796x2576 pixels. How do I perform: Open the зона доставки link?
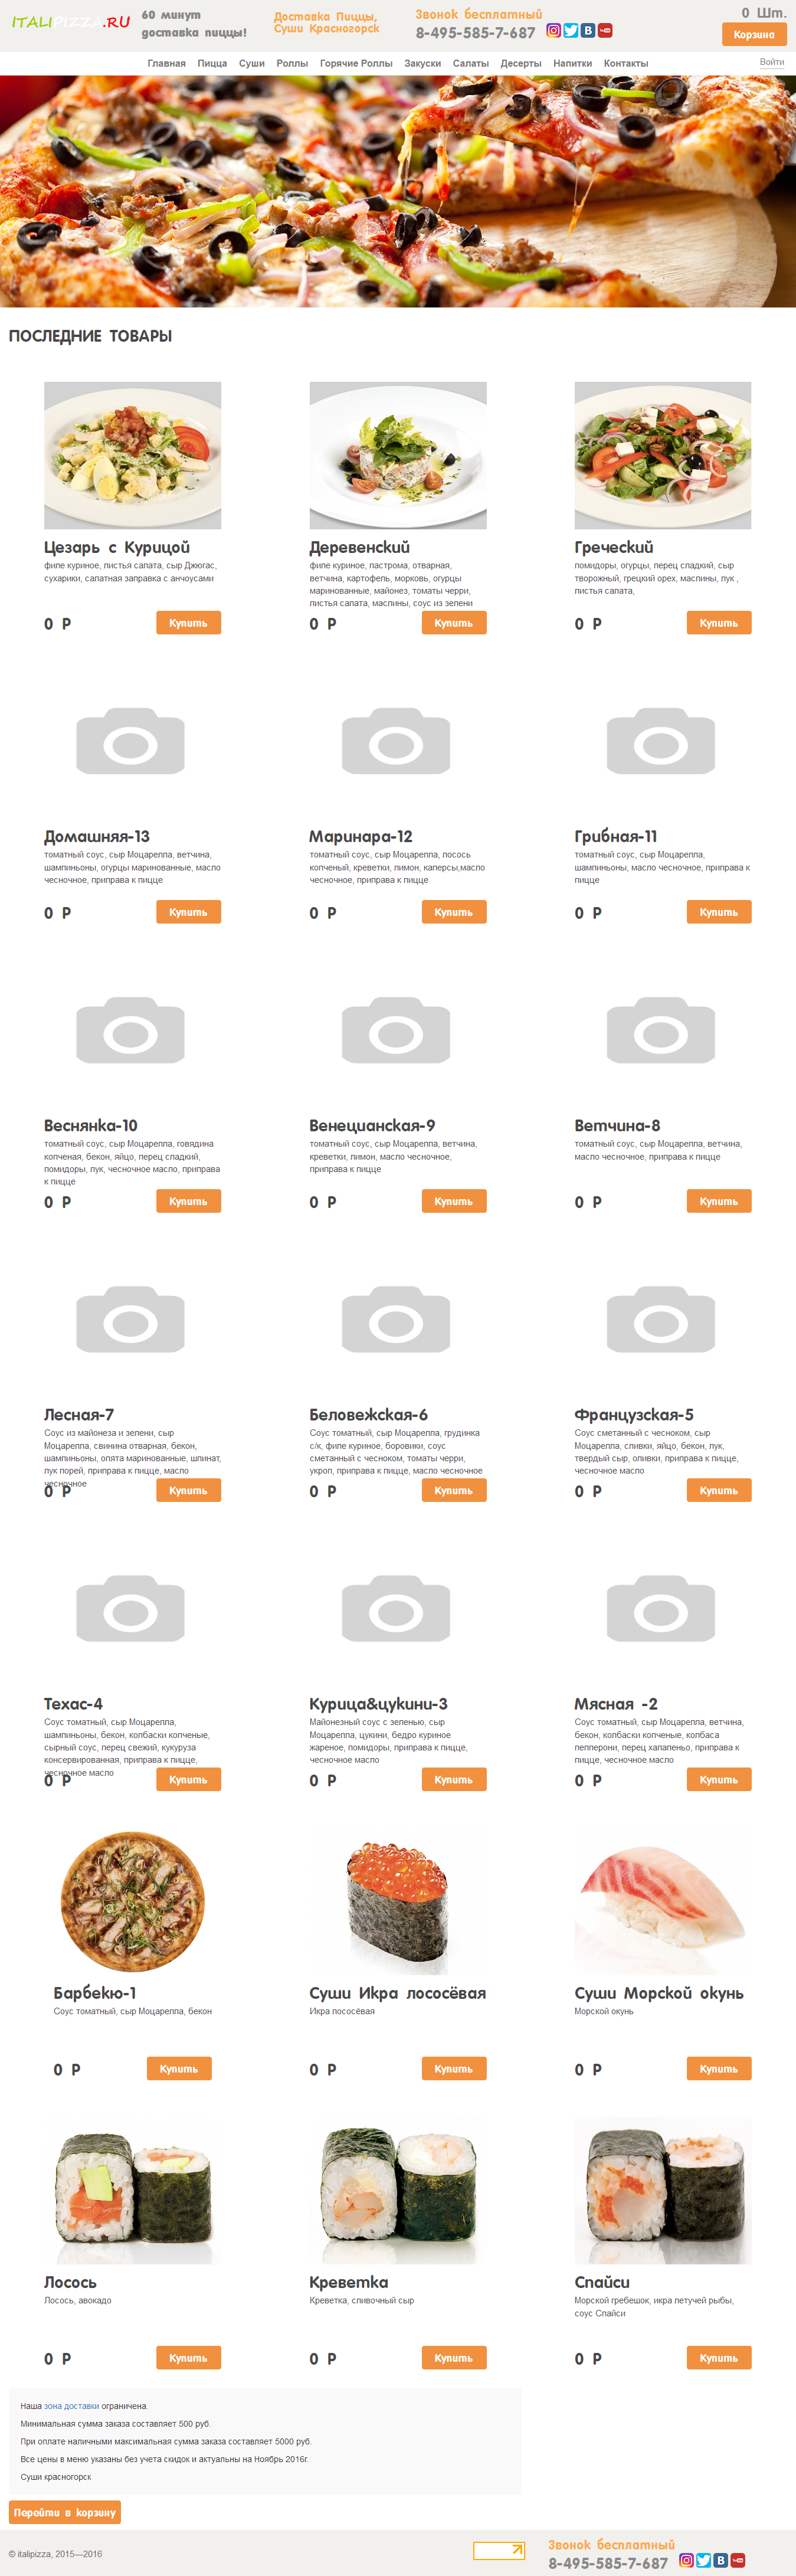click(x=71, y=2406)
